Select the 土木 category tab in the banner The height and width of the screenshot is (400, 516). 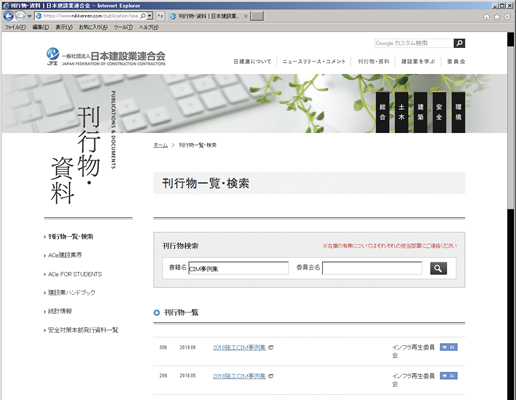point(401,112)
